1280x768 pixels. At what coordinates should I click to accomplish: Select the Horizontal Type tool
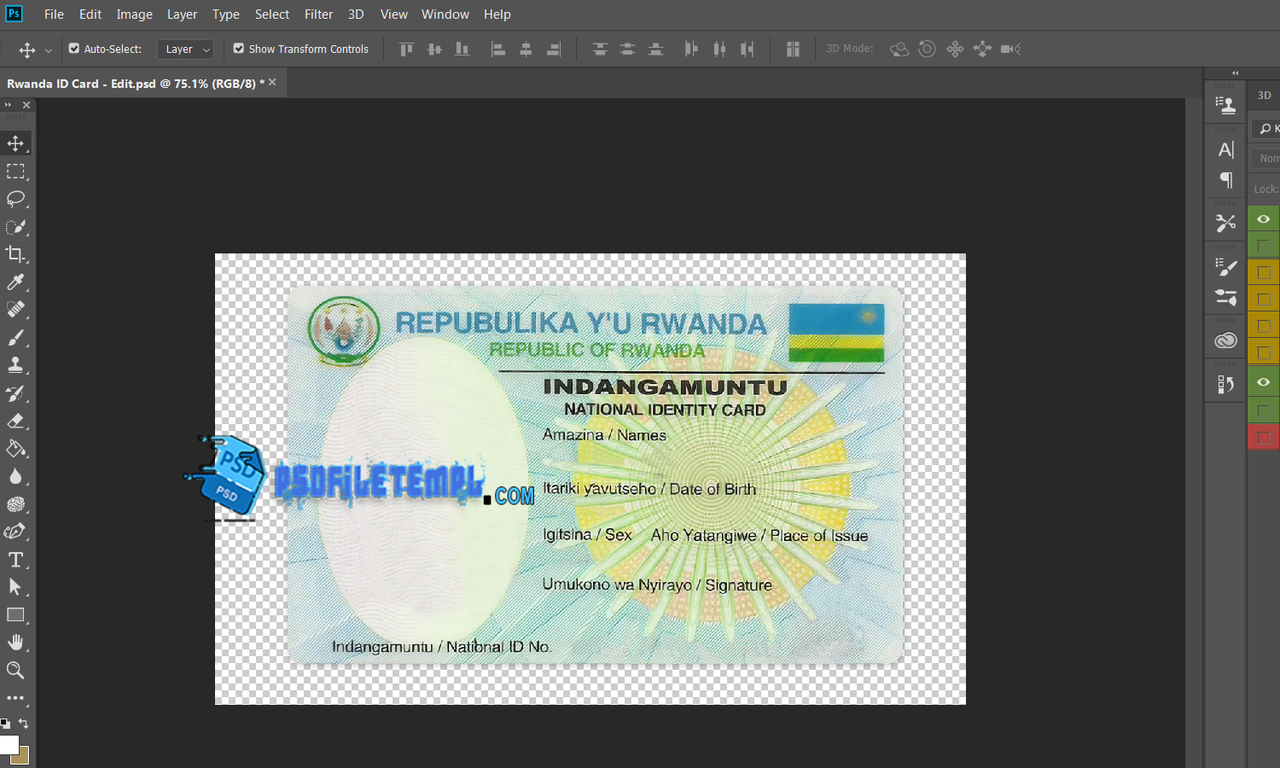click(x=16, y=559)
